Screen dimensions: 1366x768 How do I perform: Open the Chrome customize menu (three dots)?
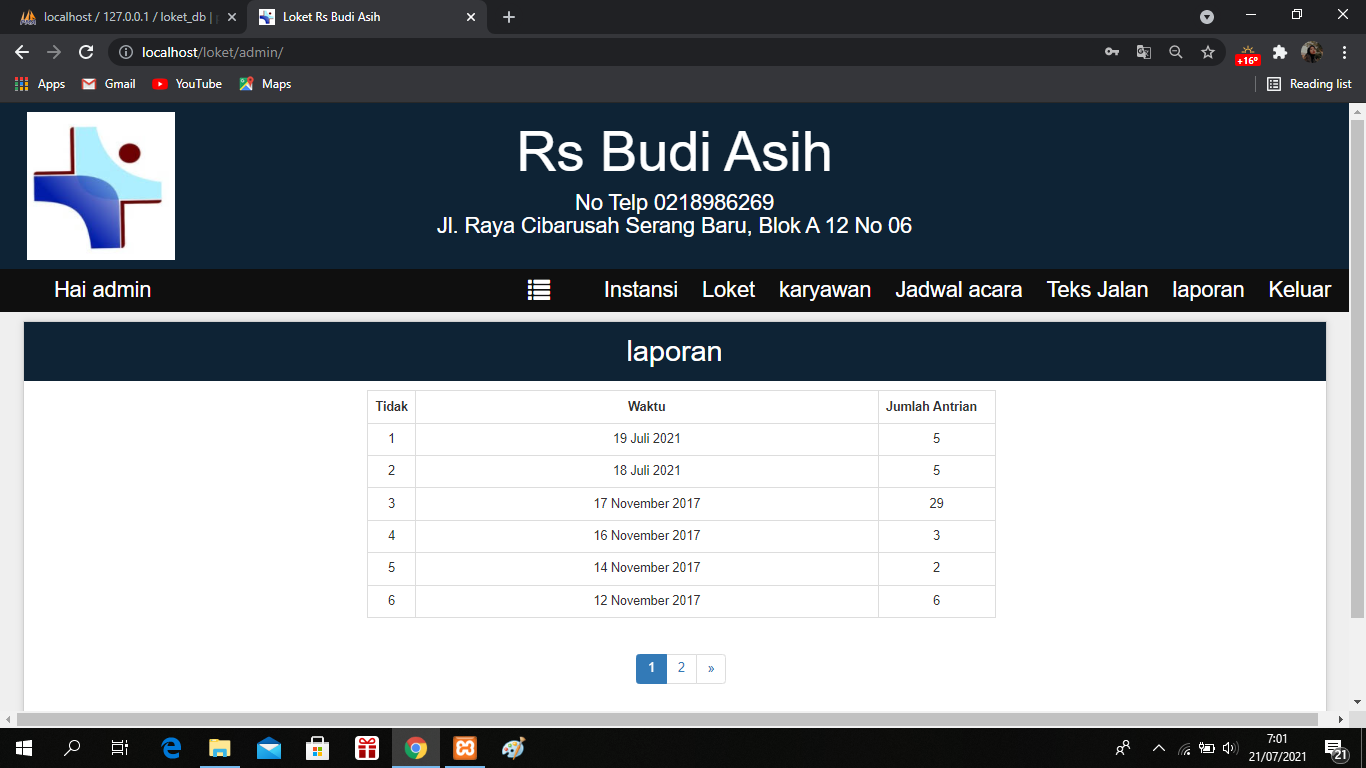(x=1344, y=51)
